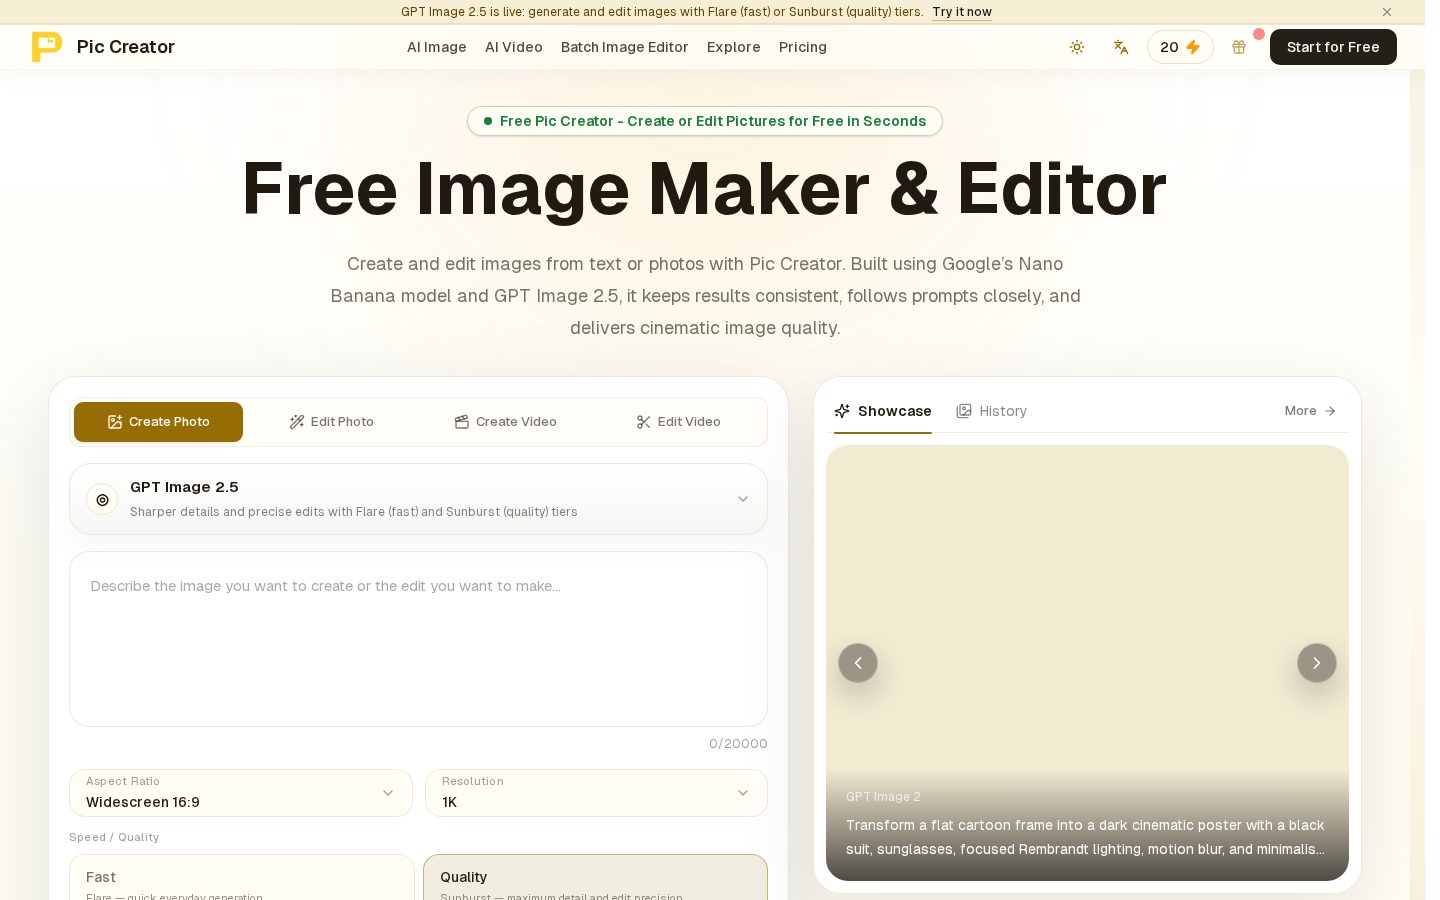Screen dimensions: 1440x900
Task: Click the Free Pic Creator green badge
Action: 705,121
